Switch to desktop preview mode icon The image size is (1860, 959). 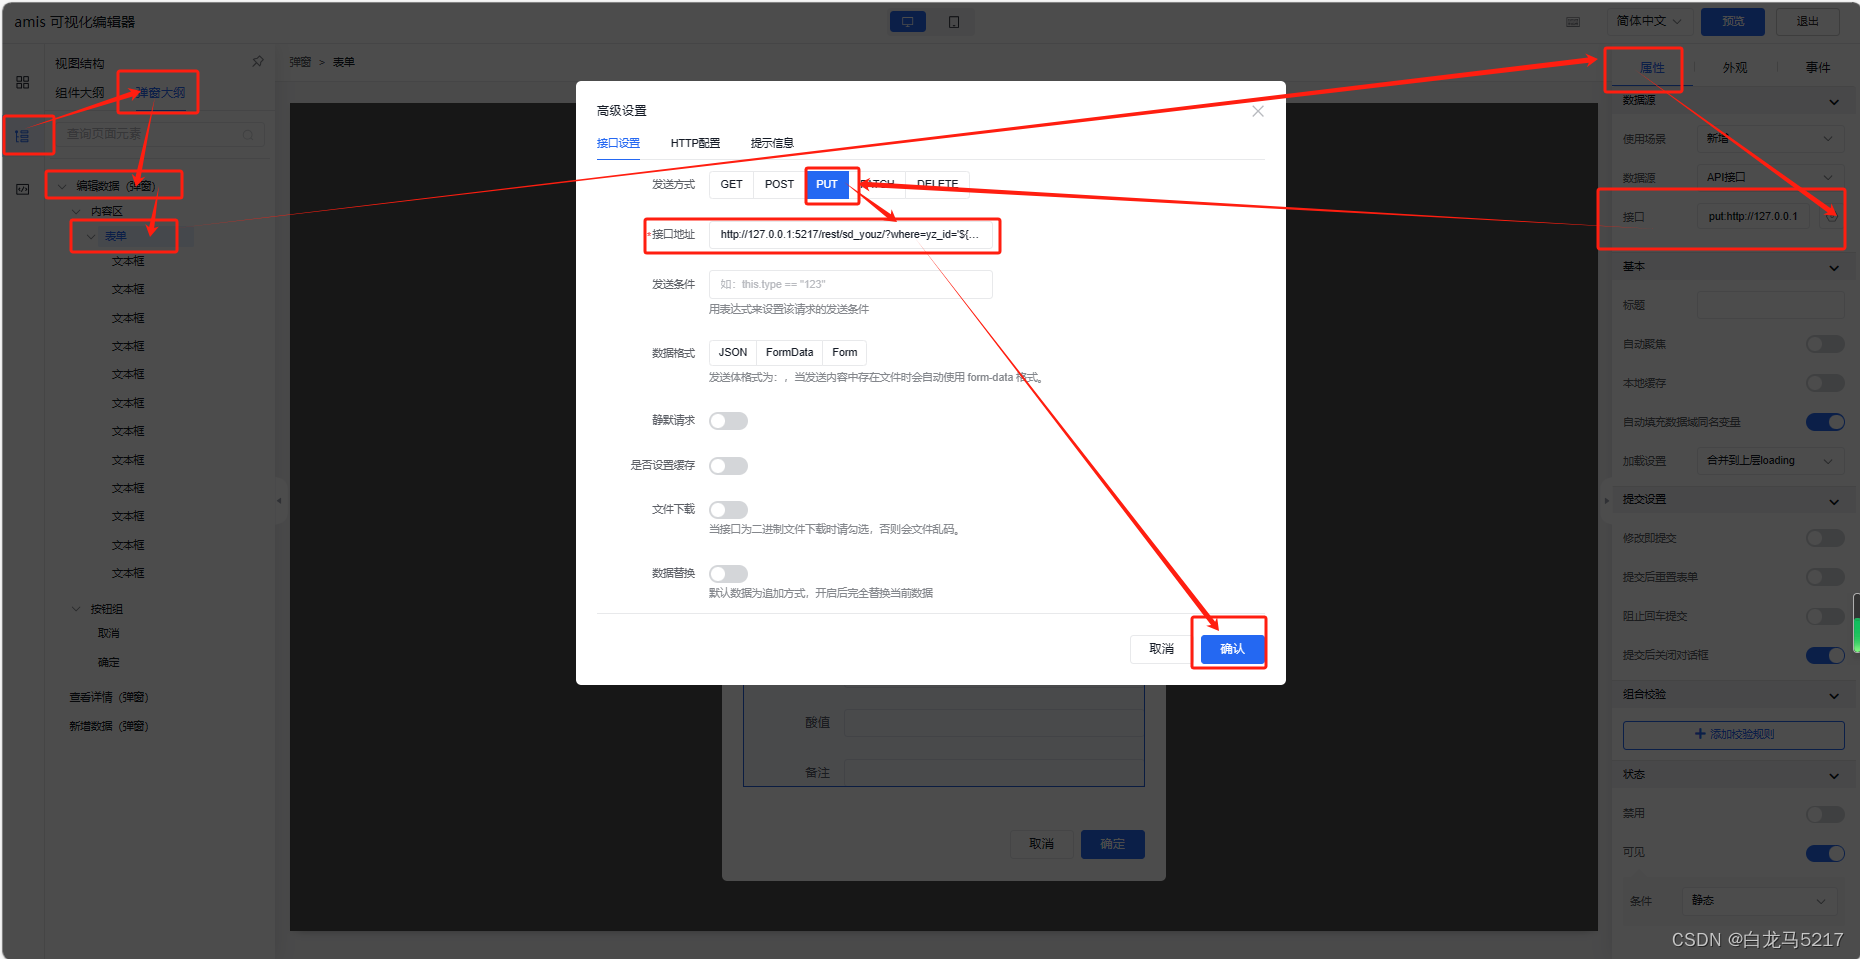click(907, 22)
